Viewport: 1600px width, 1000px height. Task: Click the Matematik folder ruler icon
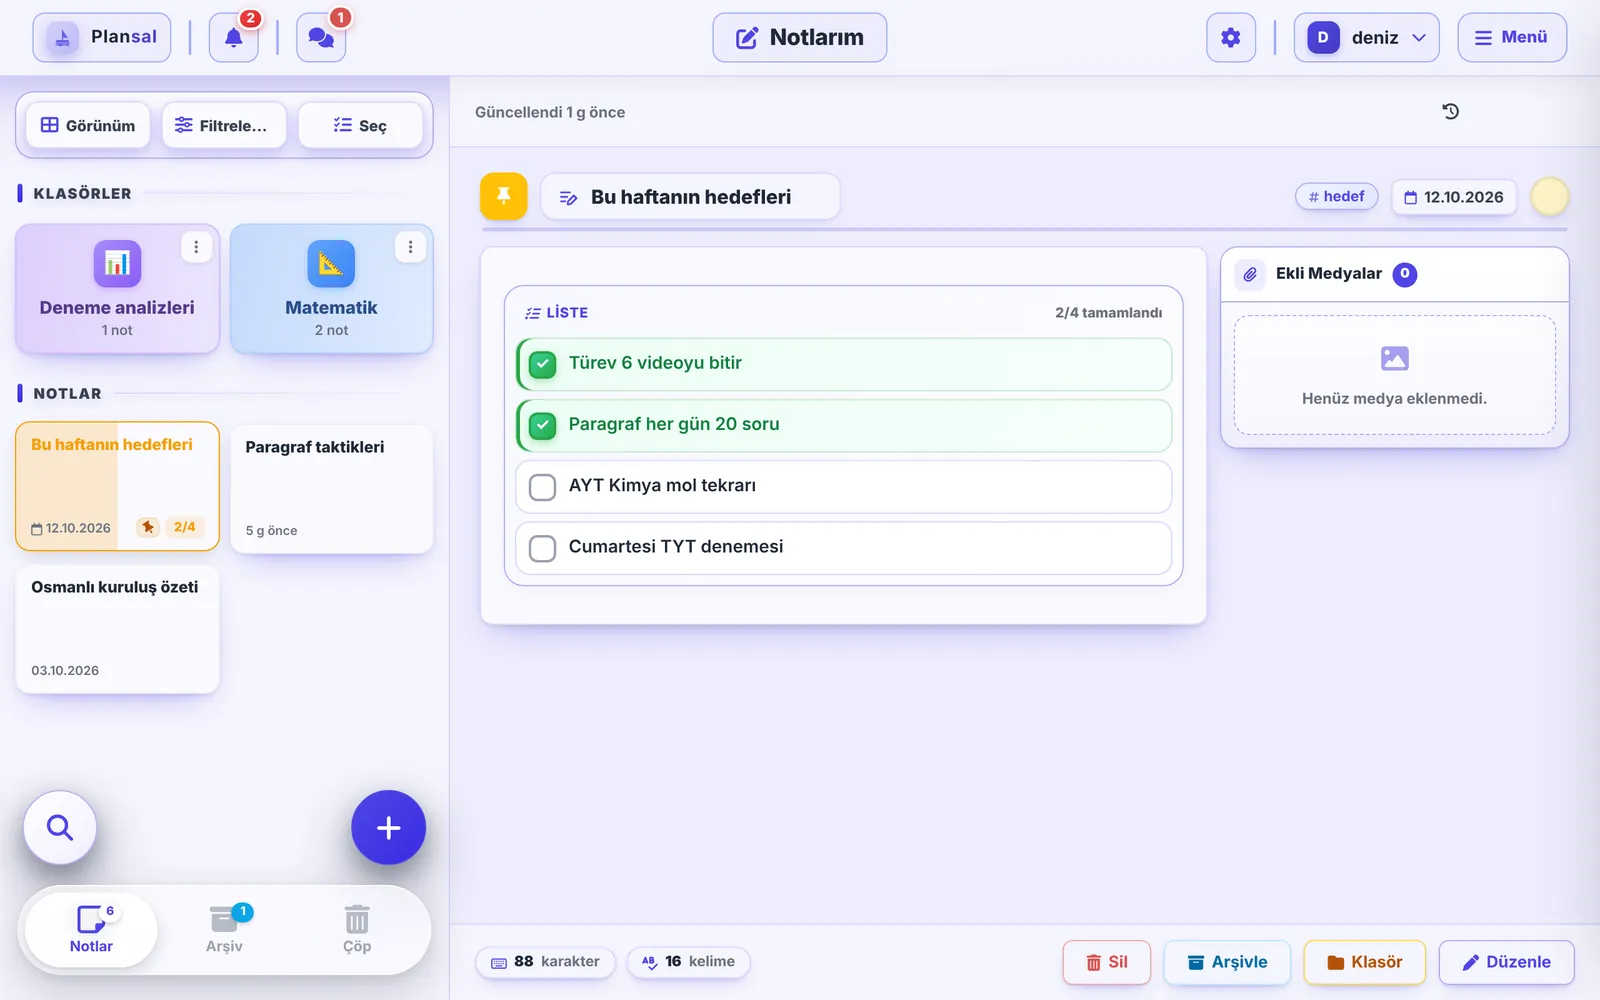[x=331, y=263]
